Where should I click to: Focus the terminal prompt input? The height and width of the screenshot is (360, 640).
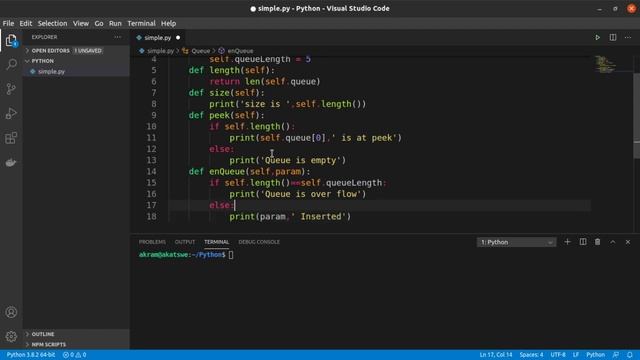point(231,255)
